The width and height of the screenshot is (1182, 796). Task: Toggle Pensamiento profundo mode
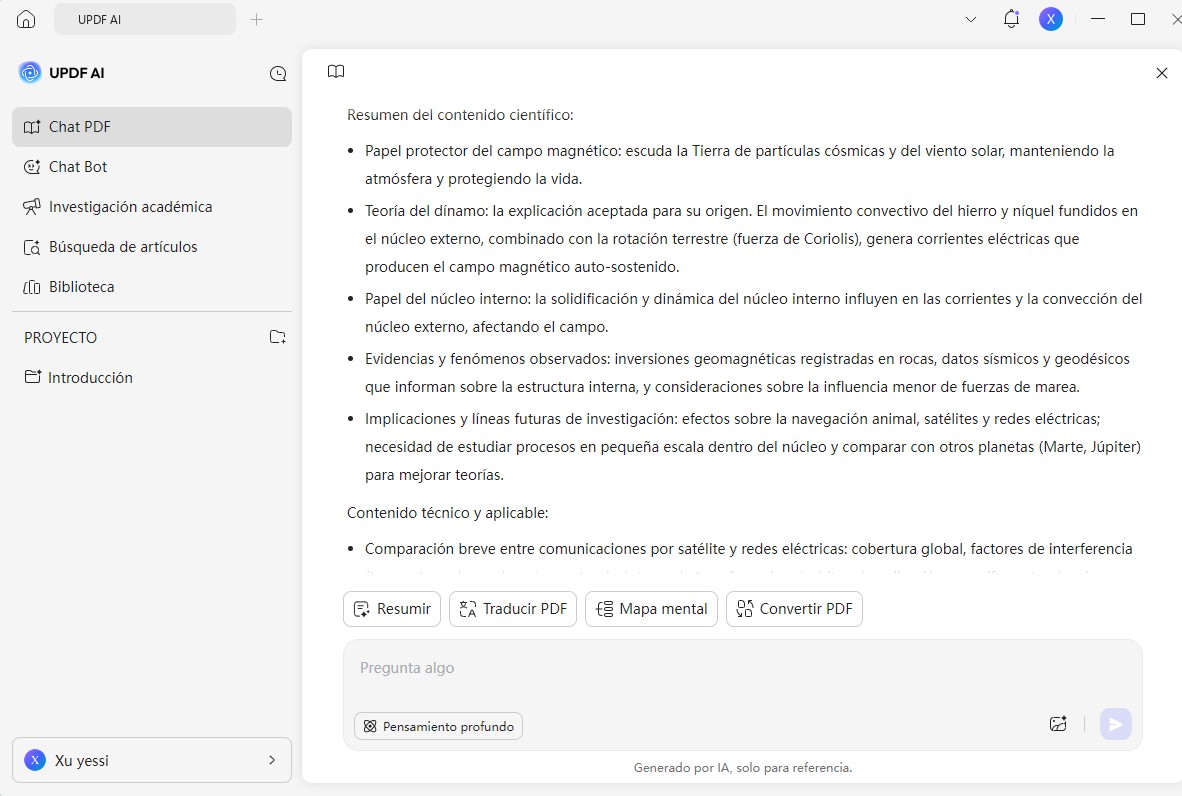pyautogui.click(x=438, y=726)
